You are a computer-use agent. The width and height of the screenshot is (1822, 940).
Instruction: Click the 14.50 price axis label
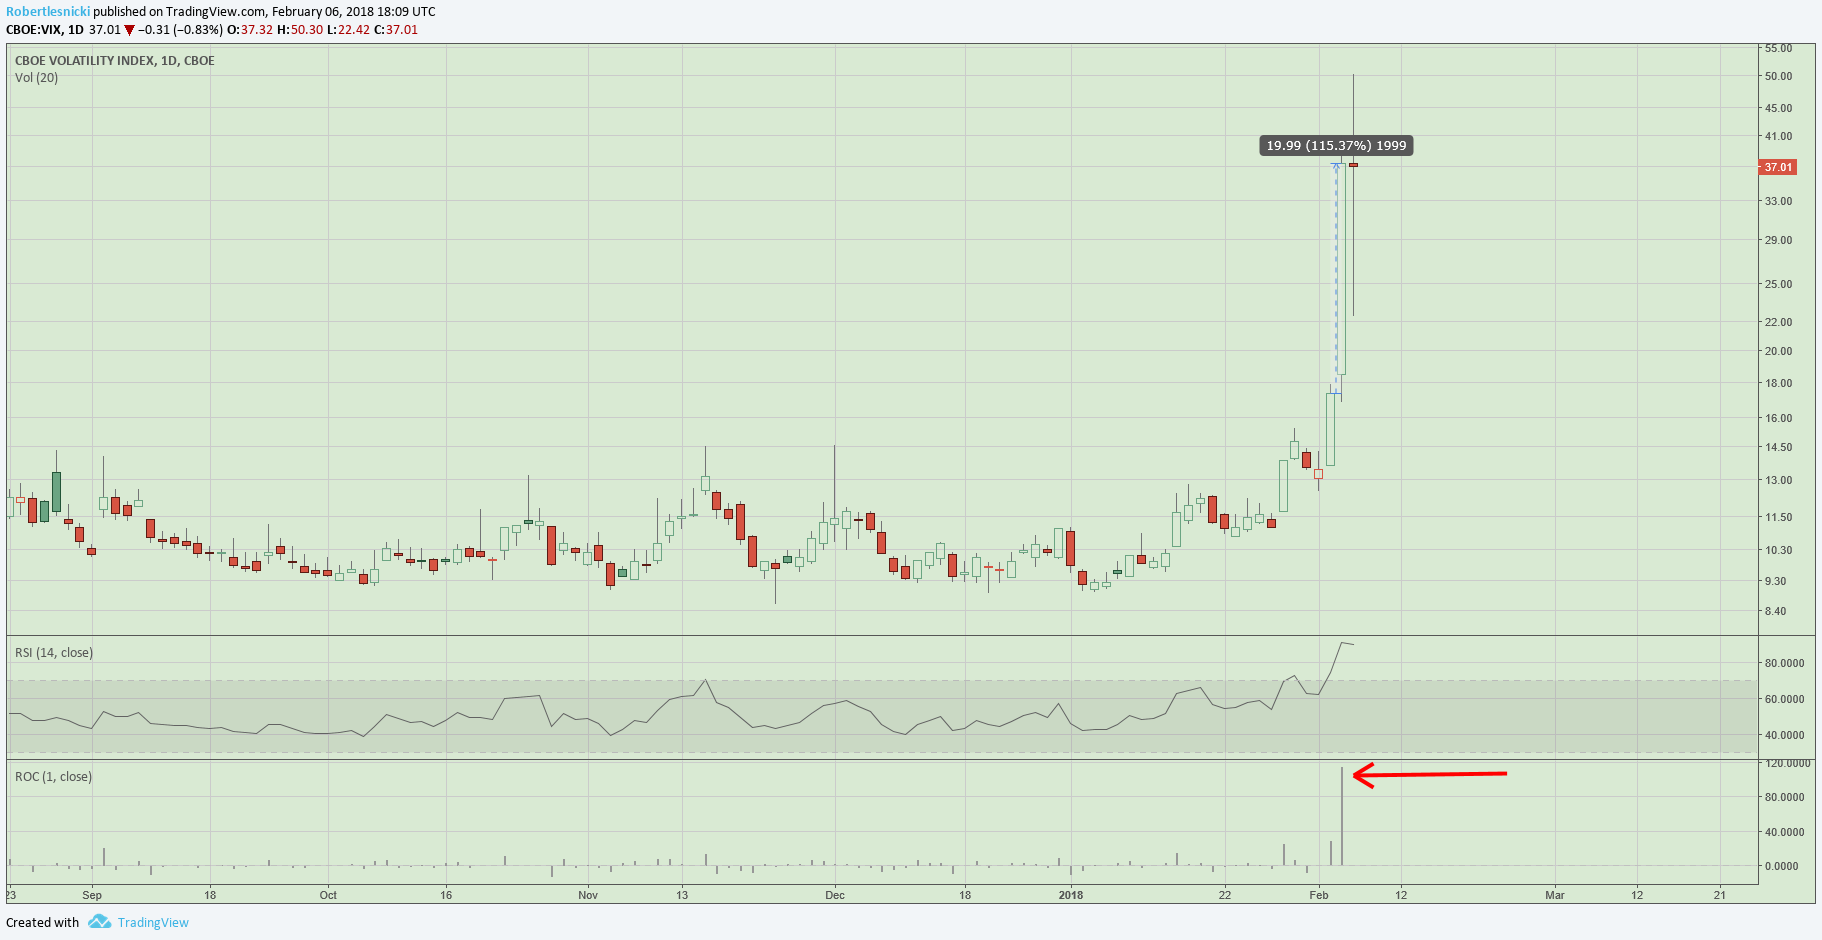pyautogui.click(x=1778, y=447)
